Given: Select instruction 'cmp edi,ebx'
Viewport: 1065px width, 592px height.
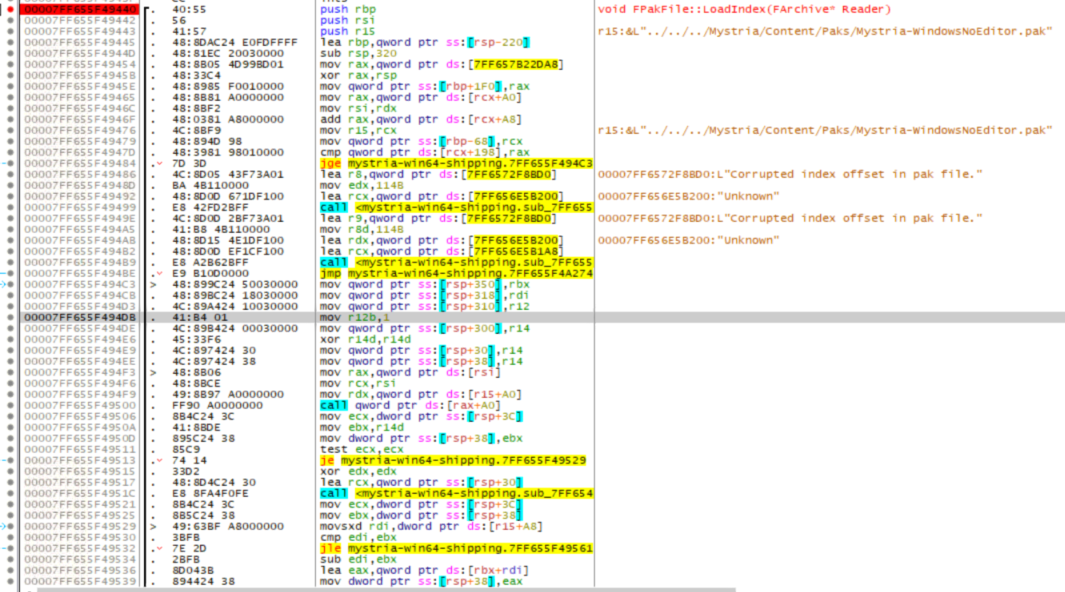Looking at the screenshot, I should [x=359, y=537].
